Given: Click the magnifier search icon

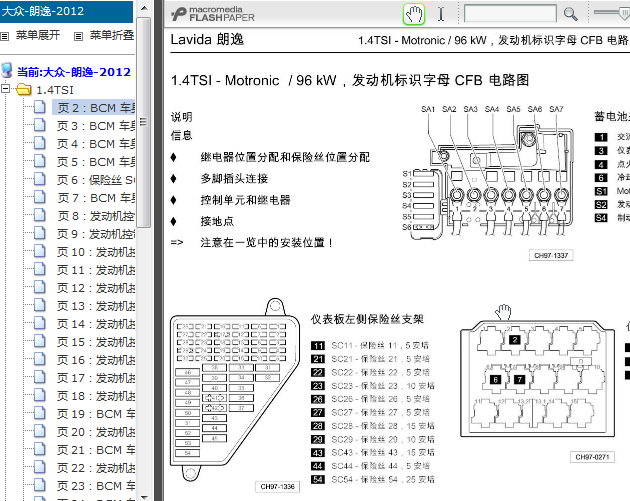Looking at the screenshot, I should pos(570,14).
